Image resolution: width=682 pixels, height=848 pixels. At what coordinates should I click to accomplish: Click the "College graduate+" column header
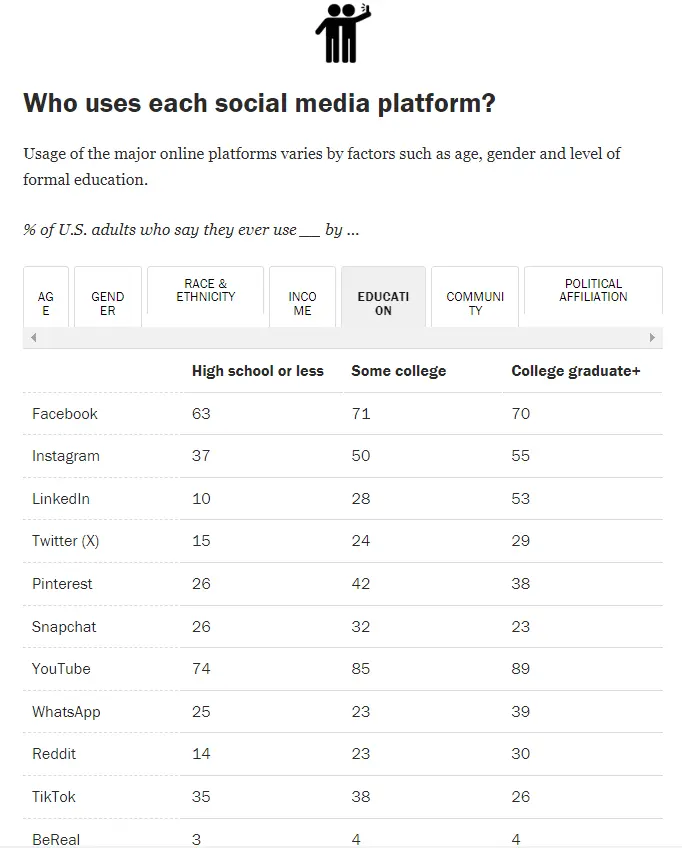click(575, 371)
